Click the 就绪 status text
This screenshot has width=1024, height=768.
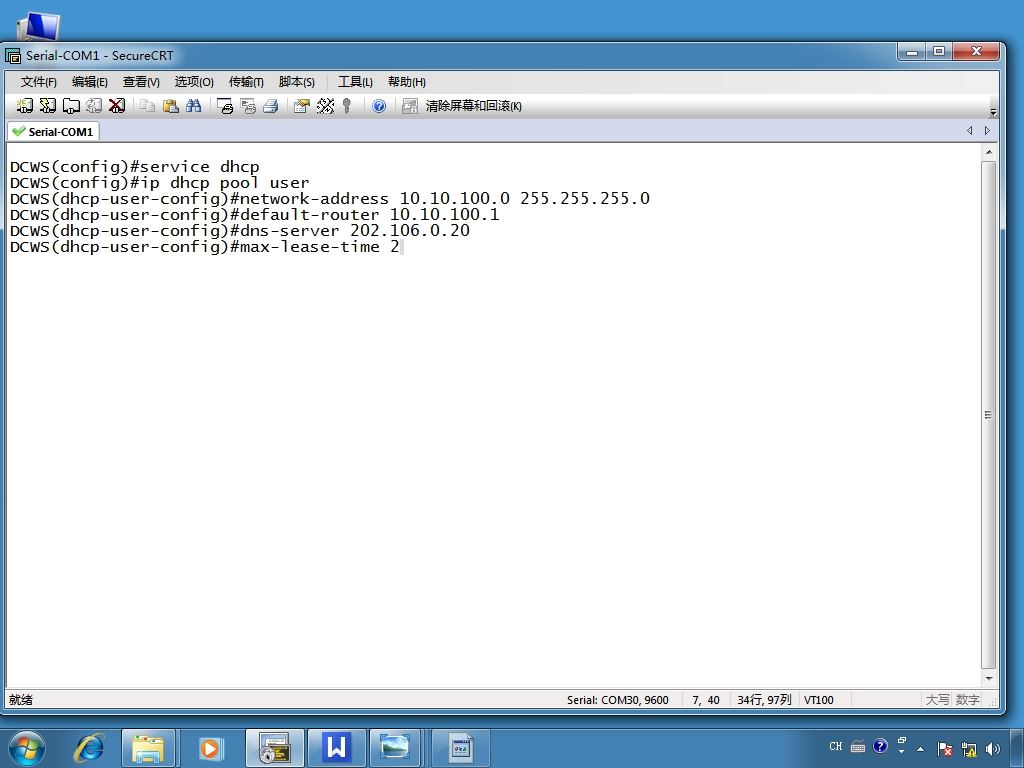click(x=21, y=699)
